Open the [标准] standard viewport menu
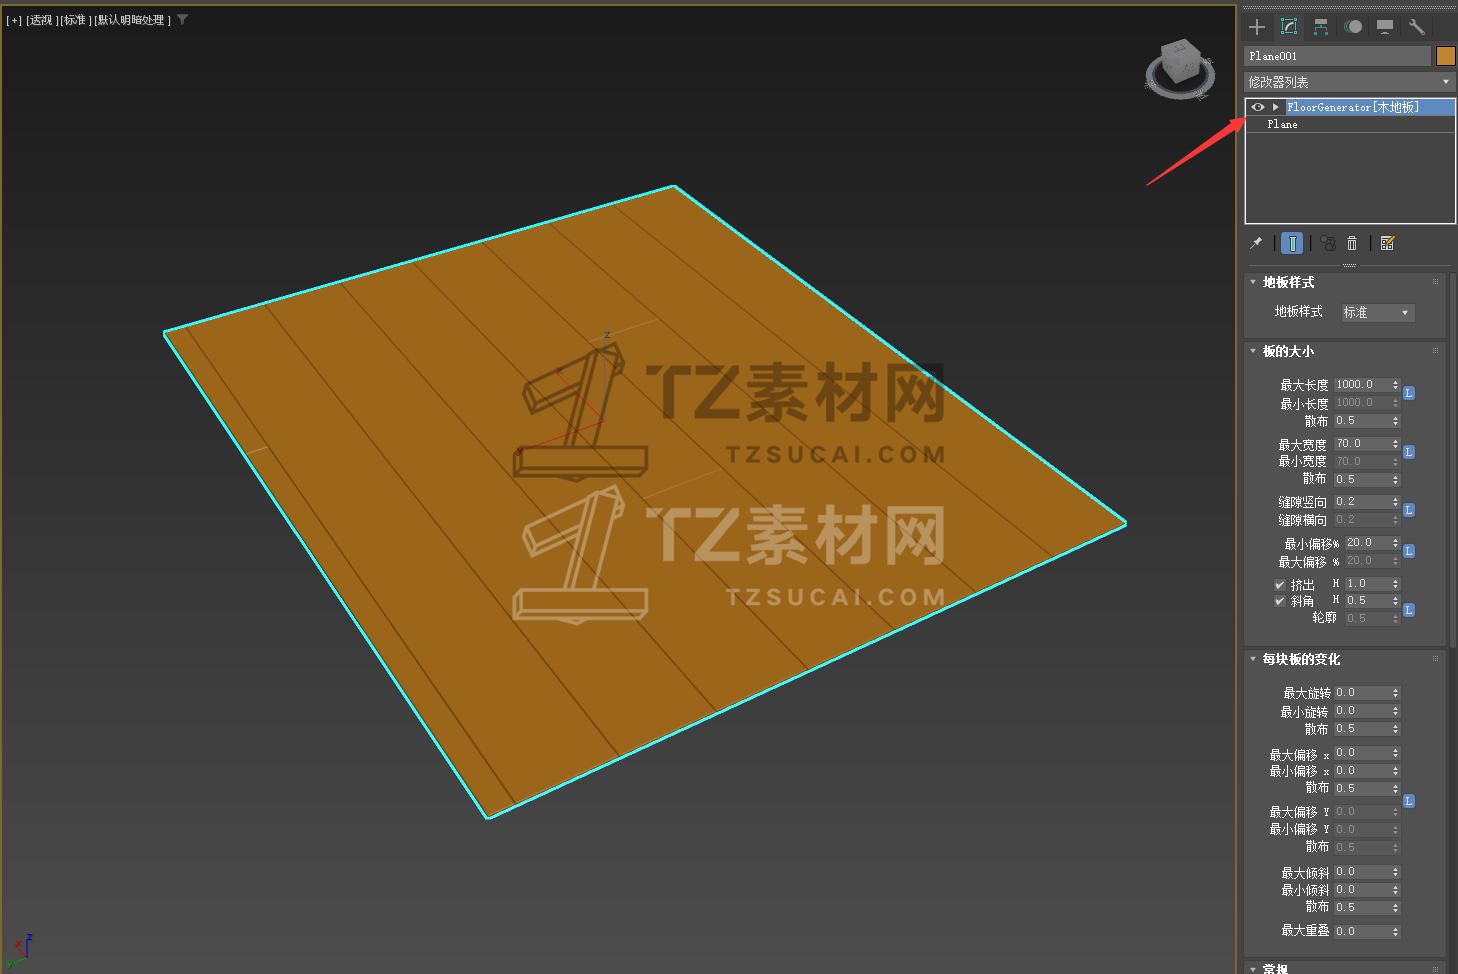 pos(76,20)
